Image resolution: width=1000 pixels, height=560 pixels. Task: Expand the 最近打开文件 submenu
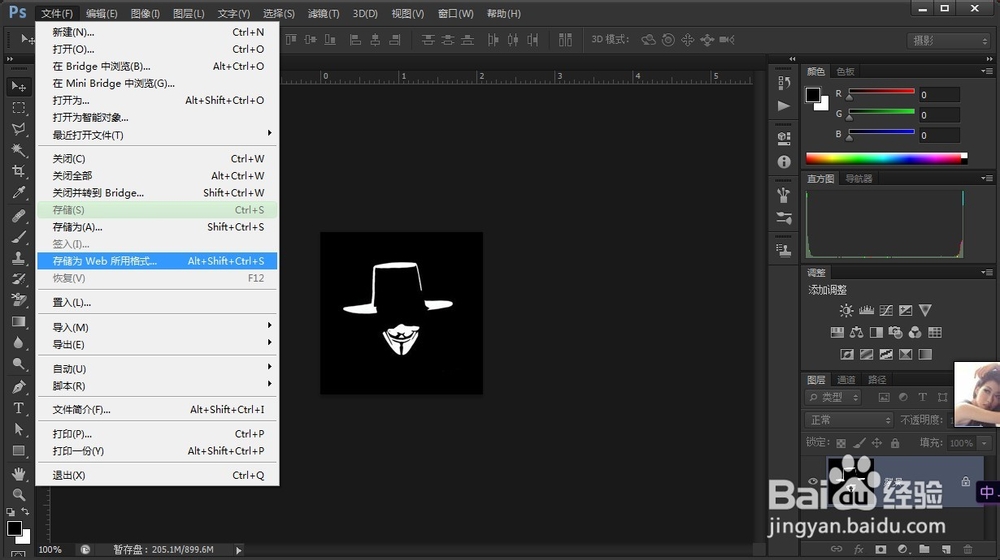[157, 135]
